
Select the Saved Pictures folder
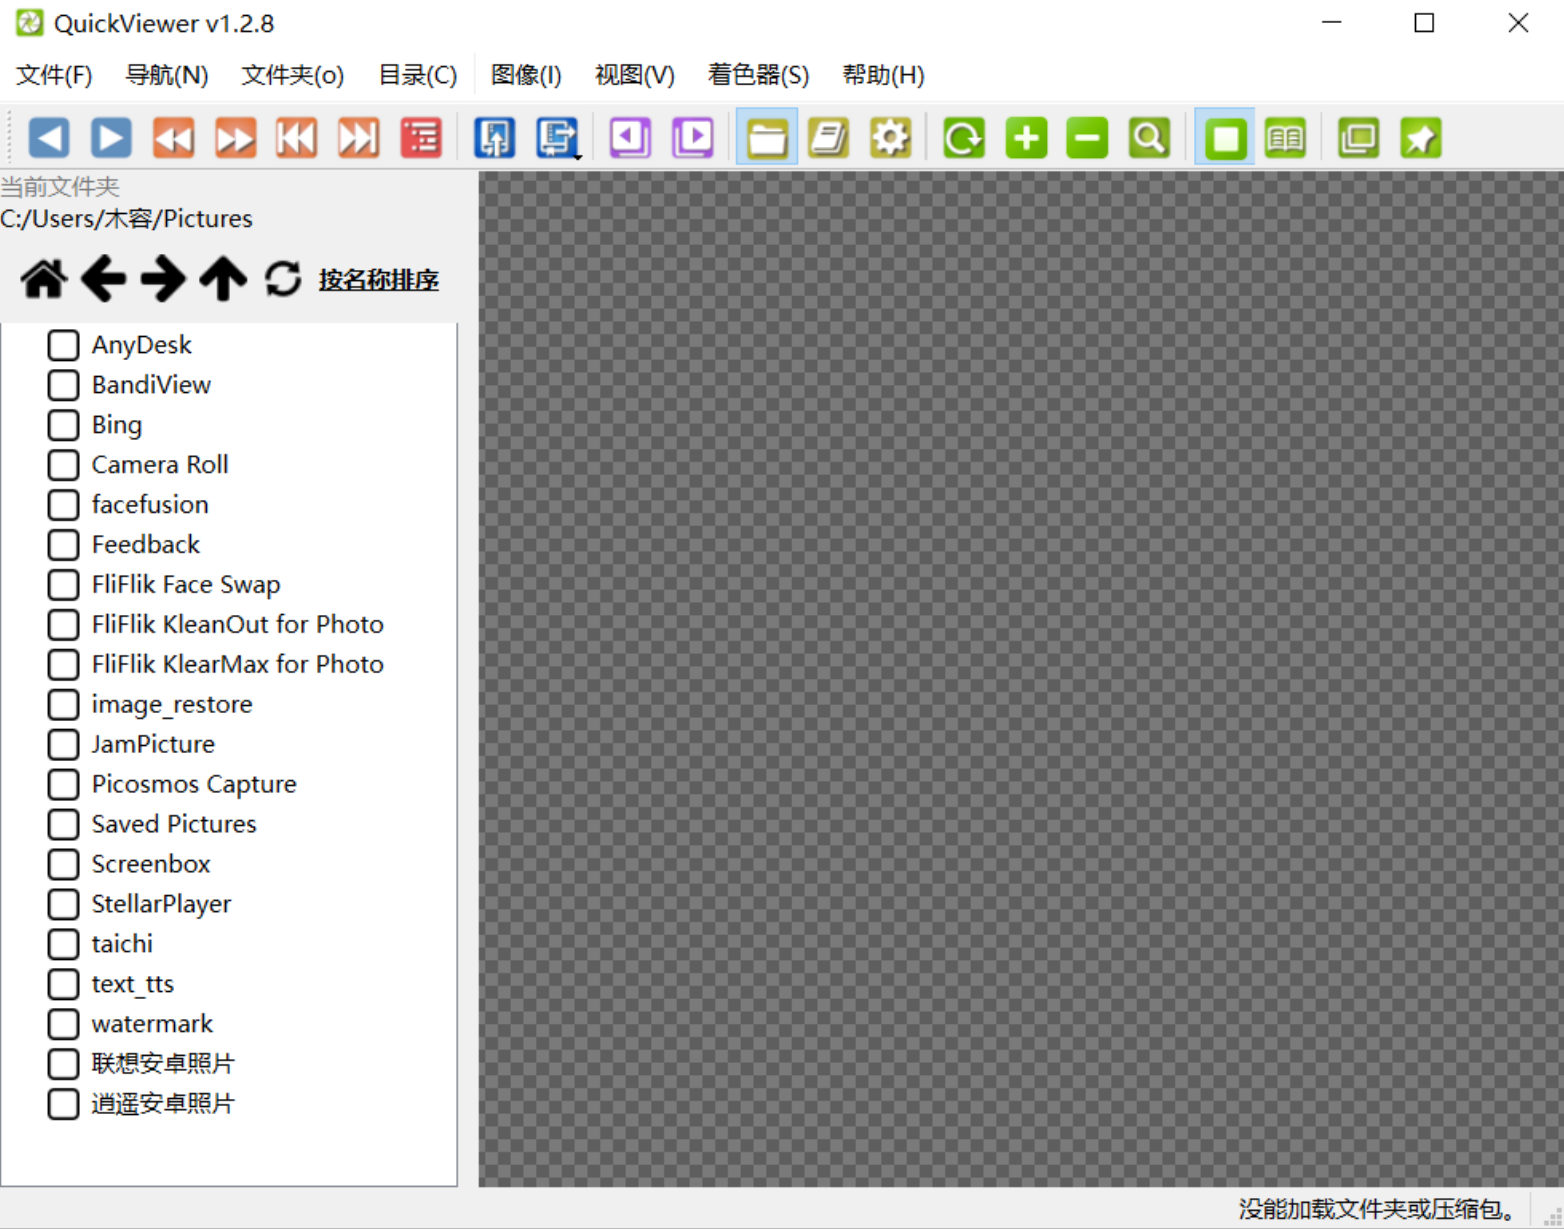click(x=174, y=824)
